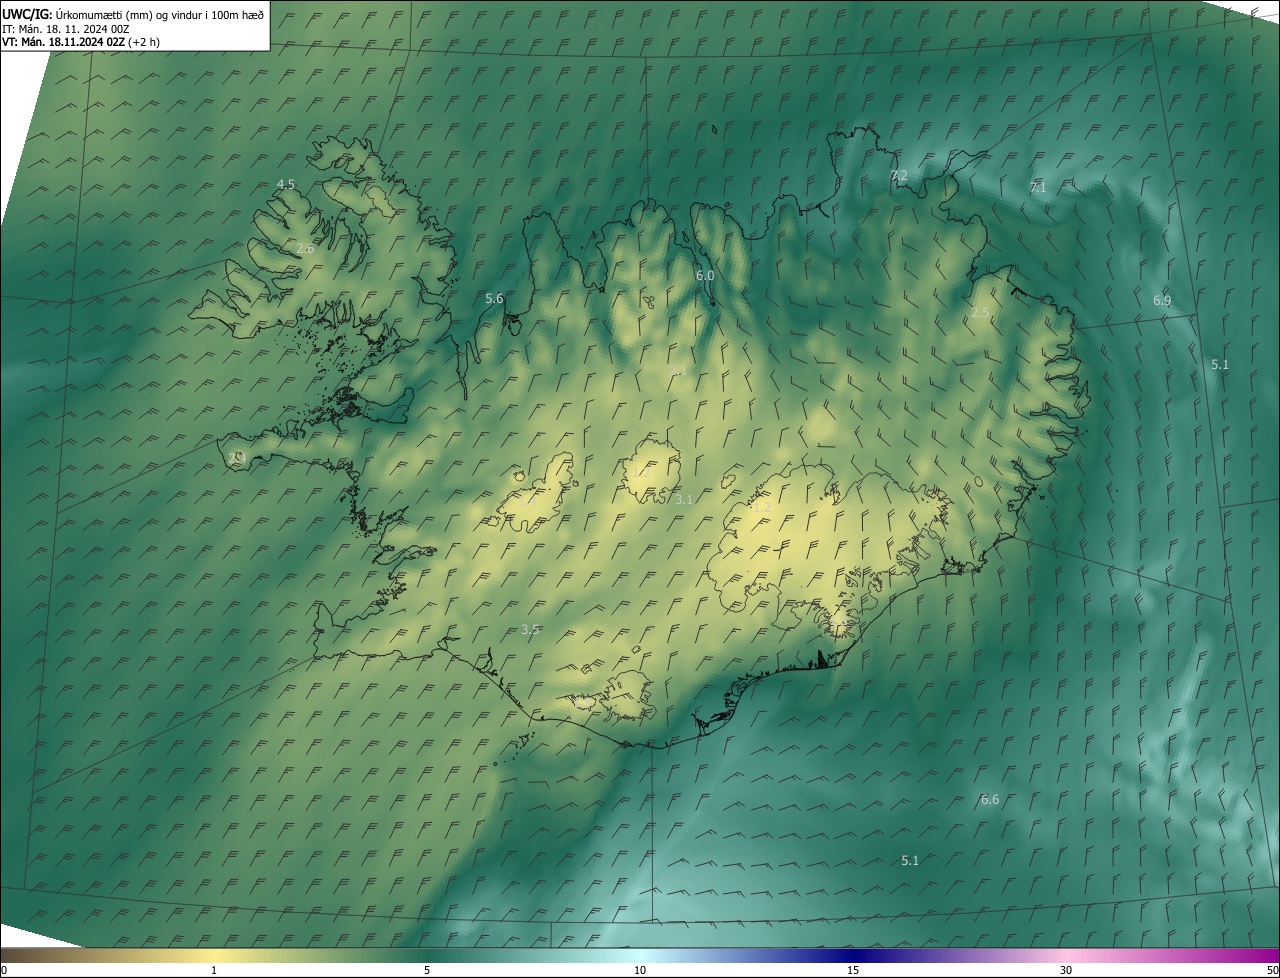Click the '5' tick label on the color scale
The image size is (1280, 978).
pyautogui.click(x=427, y=970)
